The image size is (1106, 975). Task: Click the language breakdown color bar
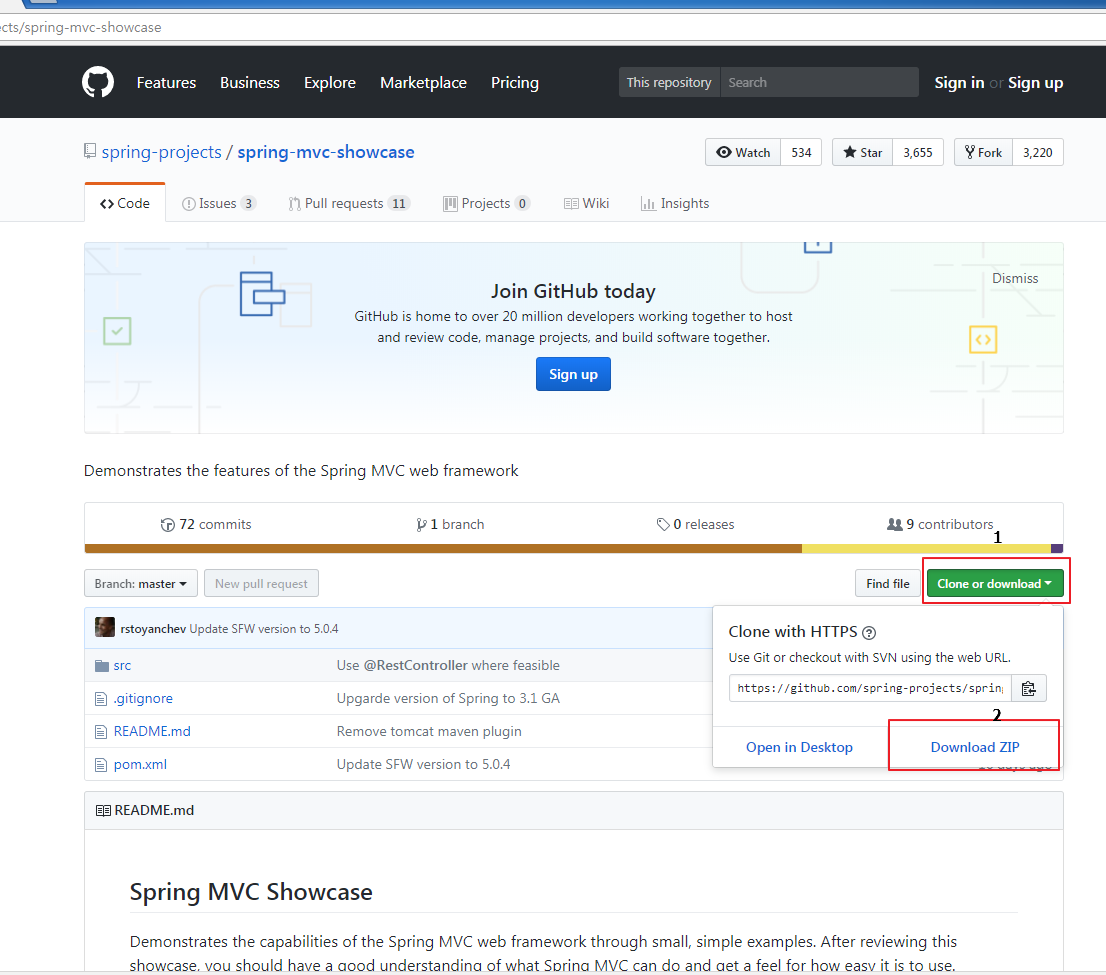[x=573, y=549]
